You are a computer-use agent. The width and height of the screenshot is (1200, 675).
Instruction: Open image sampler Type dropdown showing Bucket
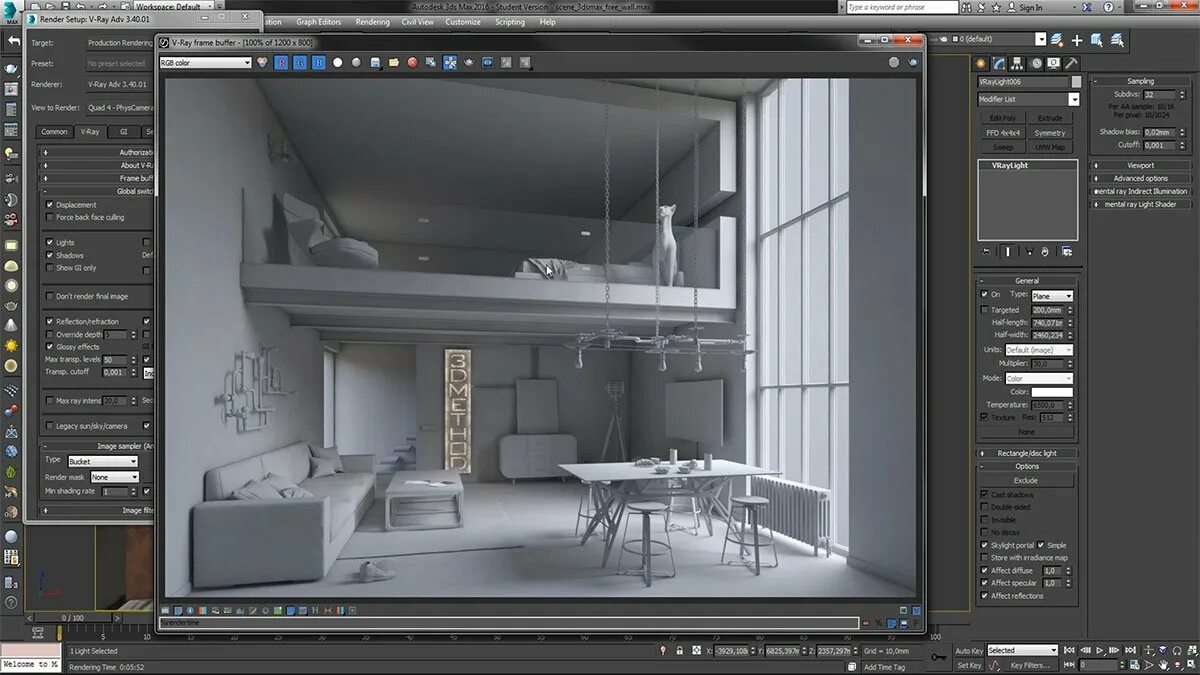[103, 461]
